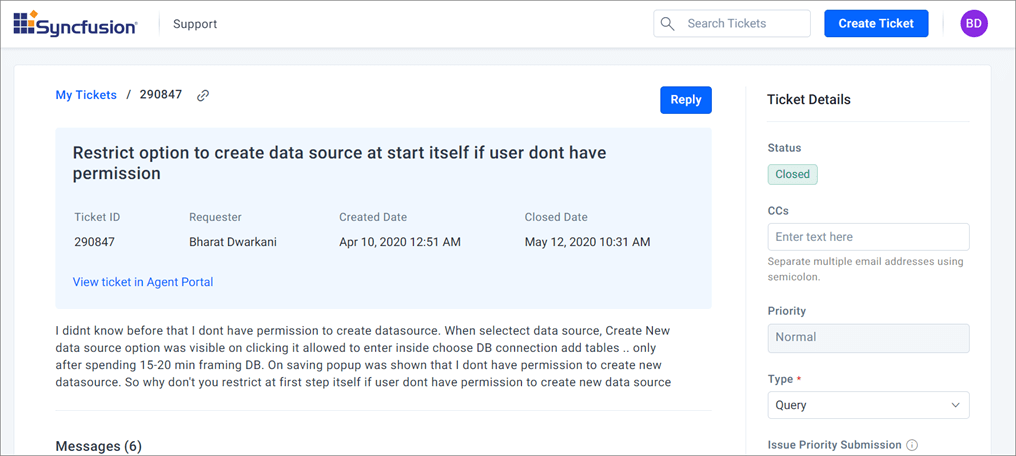Click the Syncfusion logo

click(75, 24)
